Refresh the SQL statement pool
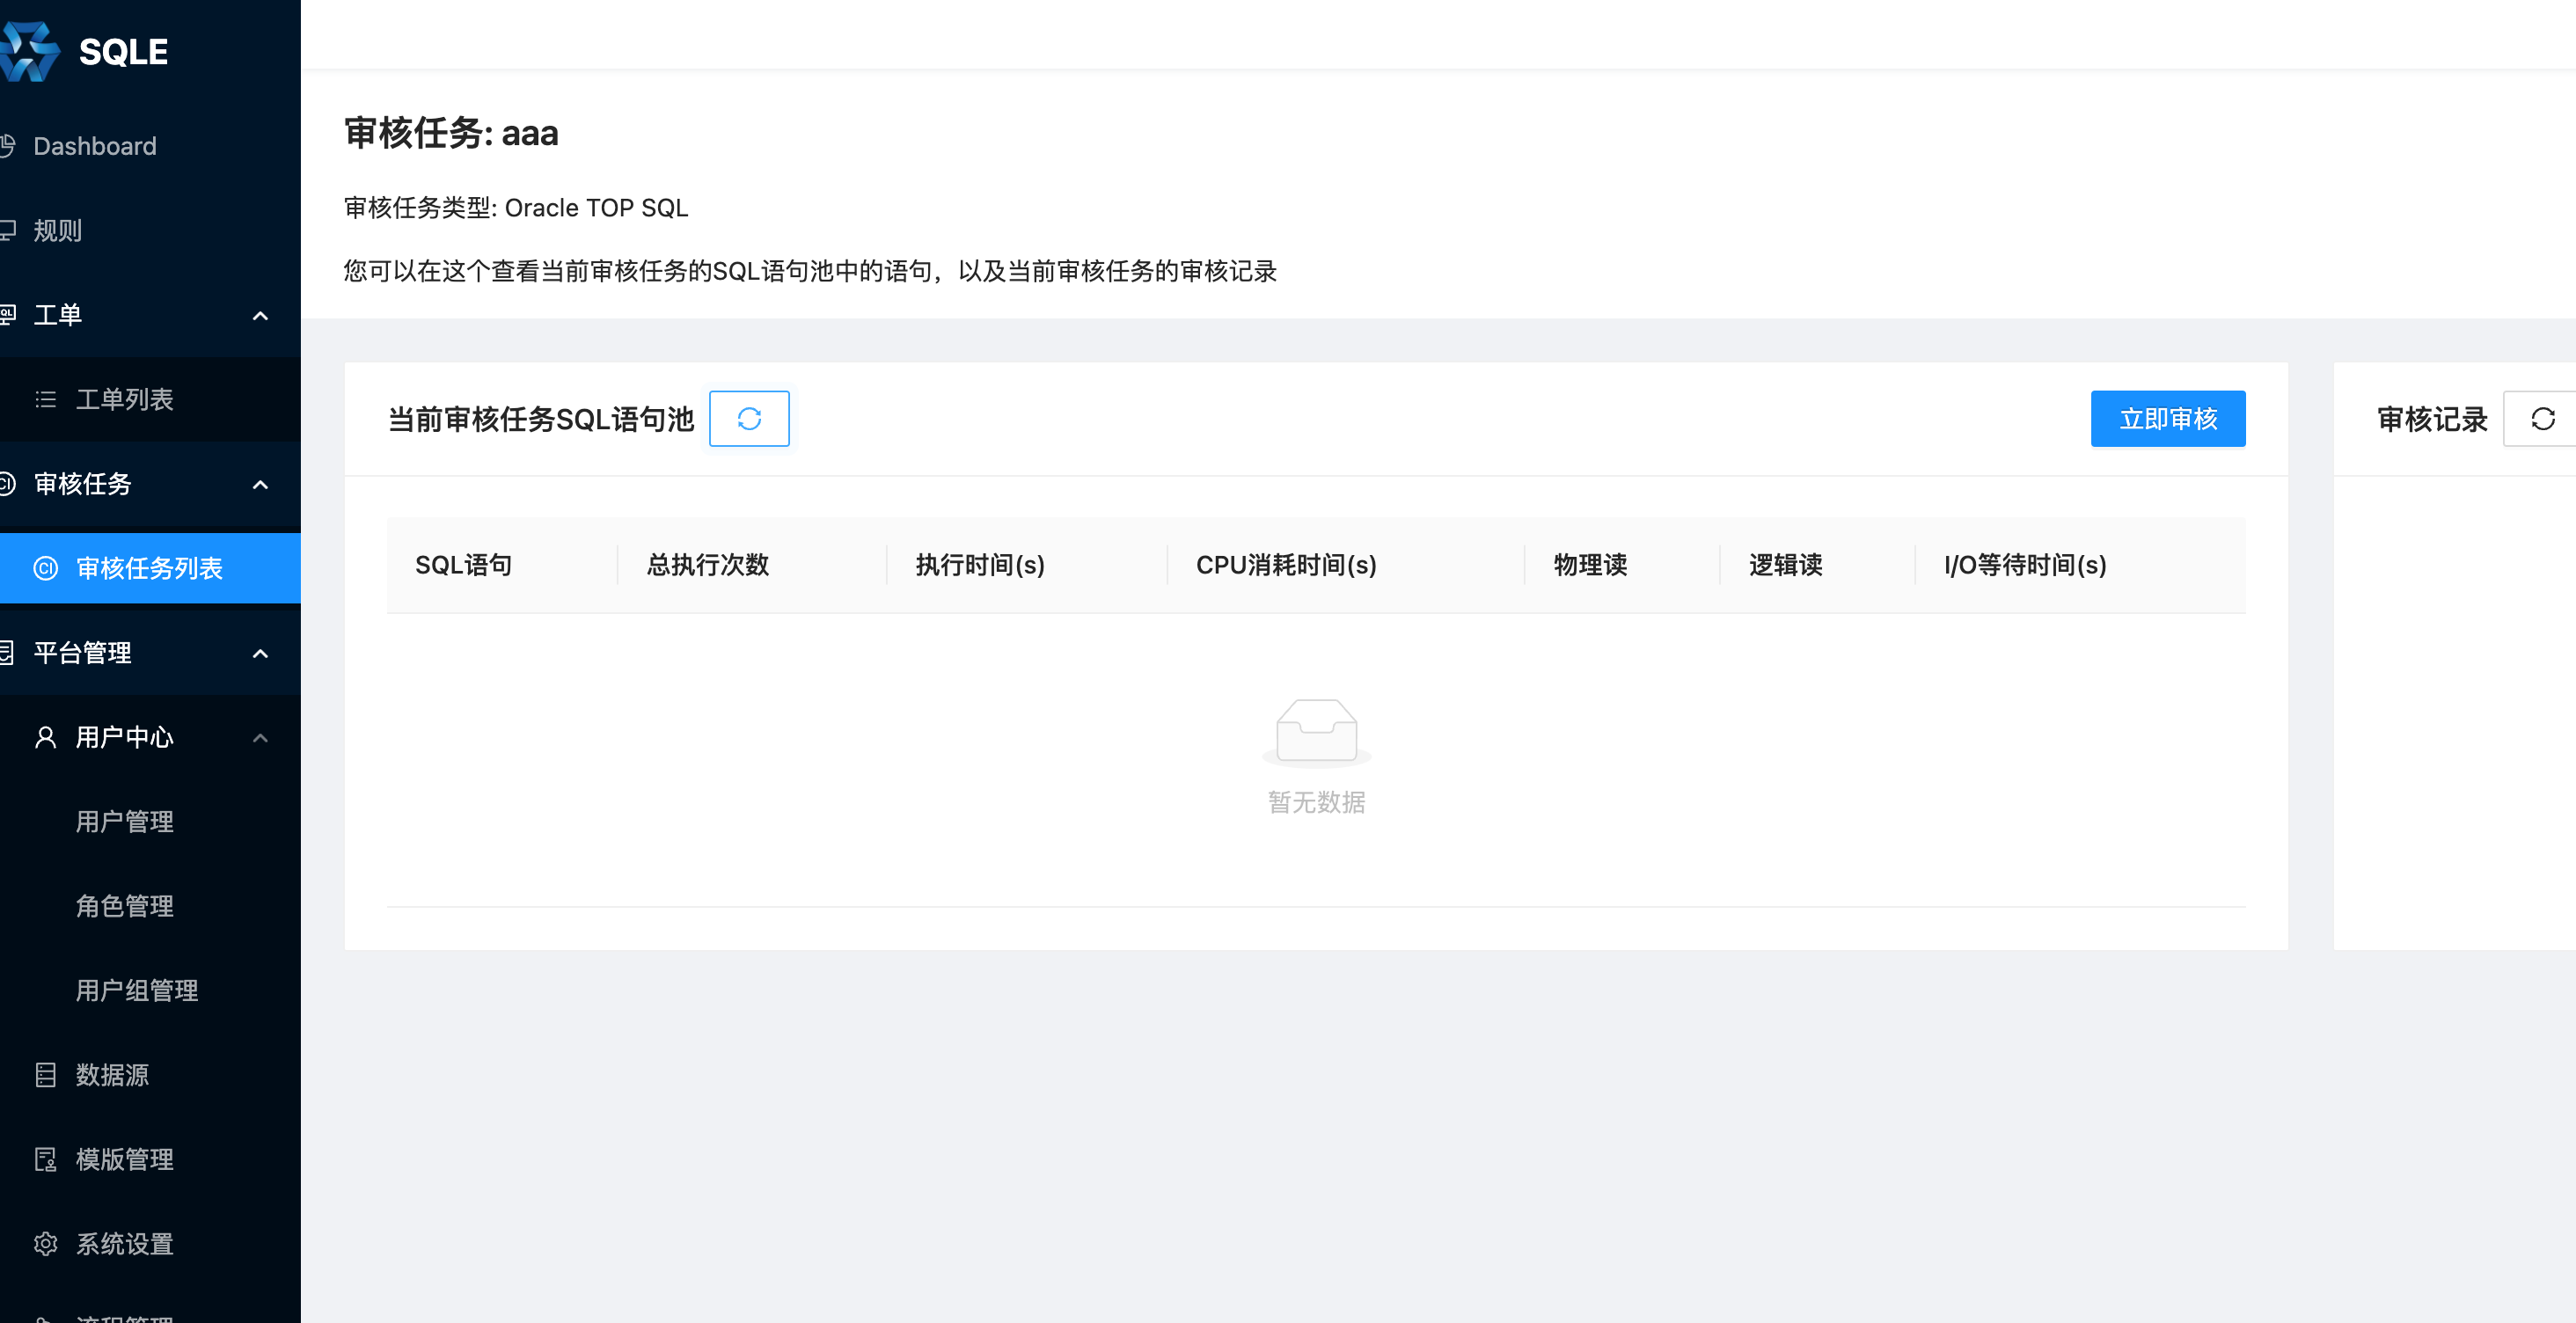Image resolution: width=2576 pixels, height=1323 pixels. [x=748, y=419]
